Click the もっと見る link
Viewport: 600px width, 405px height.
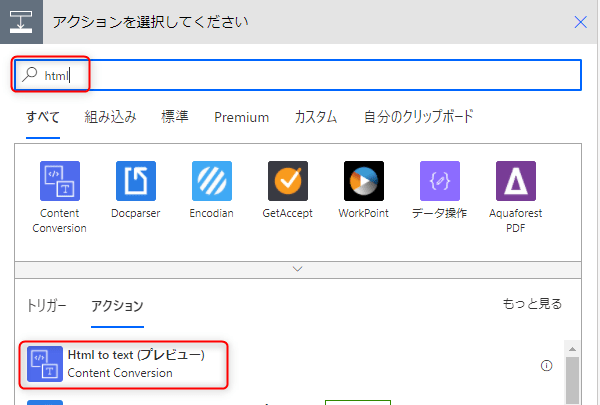coord(531,304)
